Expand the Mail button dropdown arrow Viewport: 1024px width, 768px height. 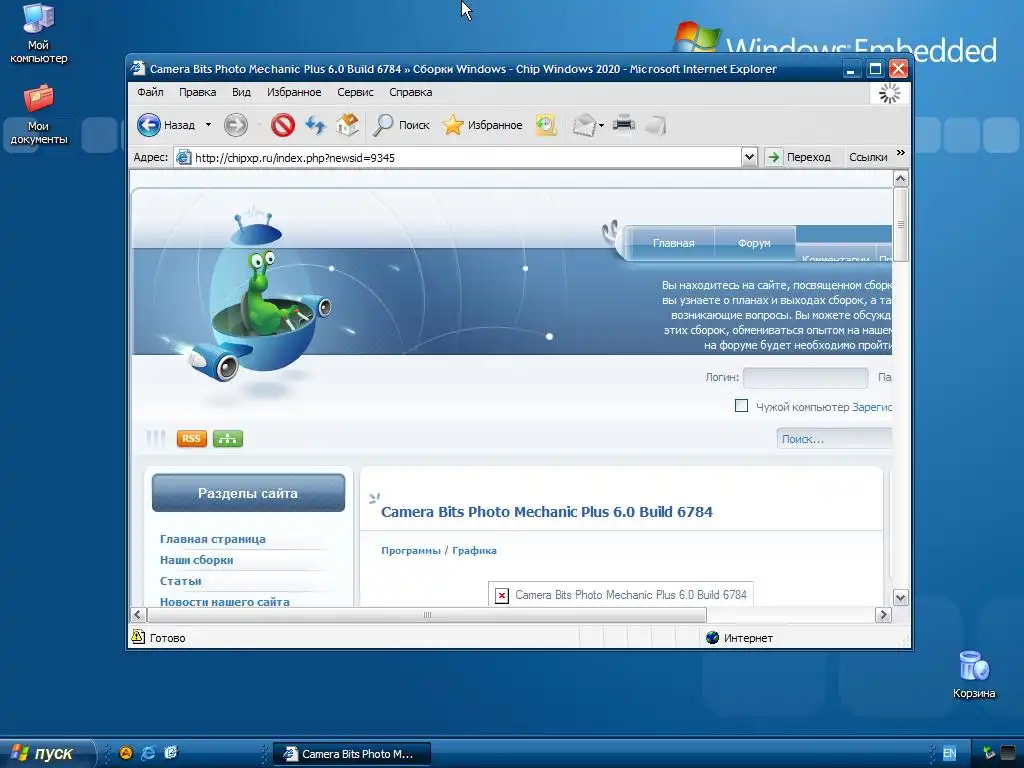pyautogui.click(x=601, y=125)
